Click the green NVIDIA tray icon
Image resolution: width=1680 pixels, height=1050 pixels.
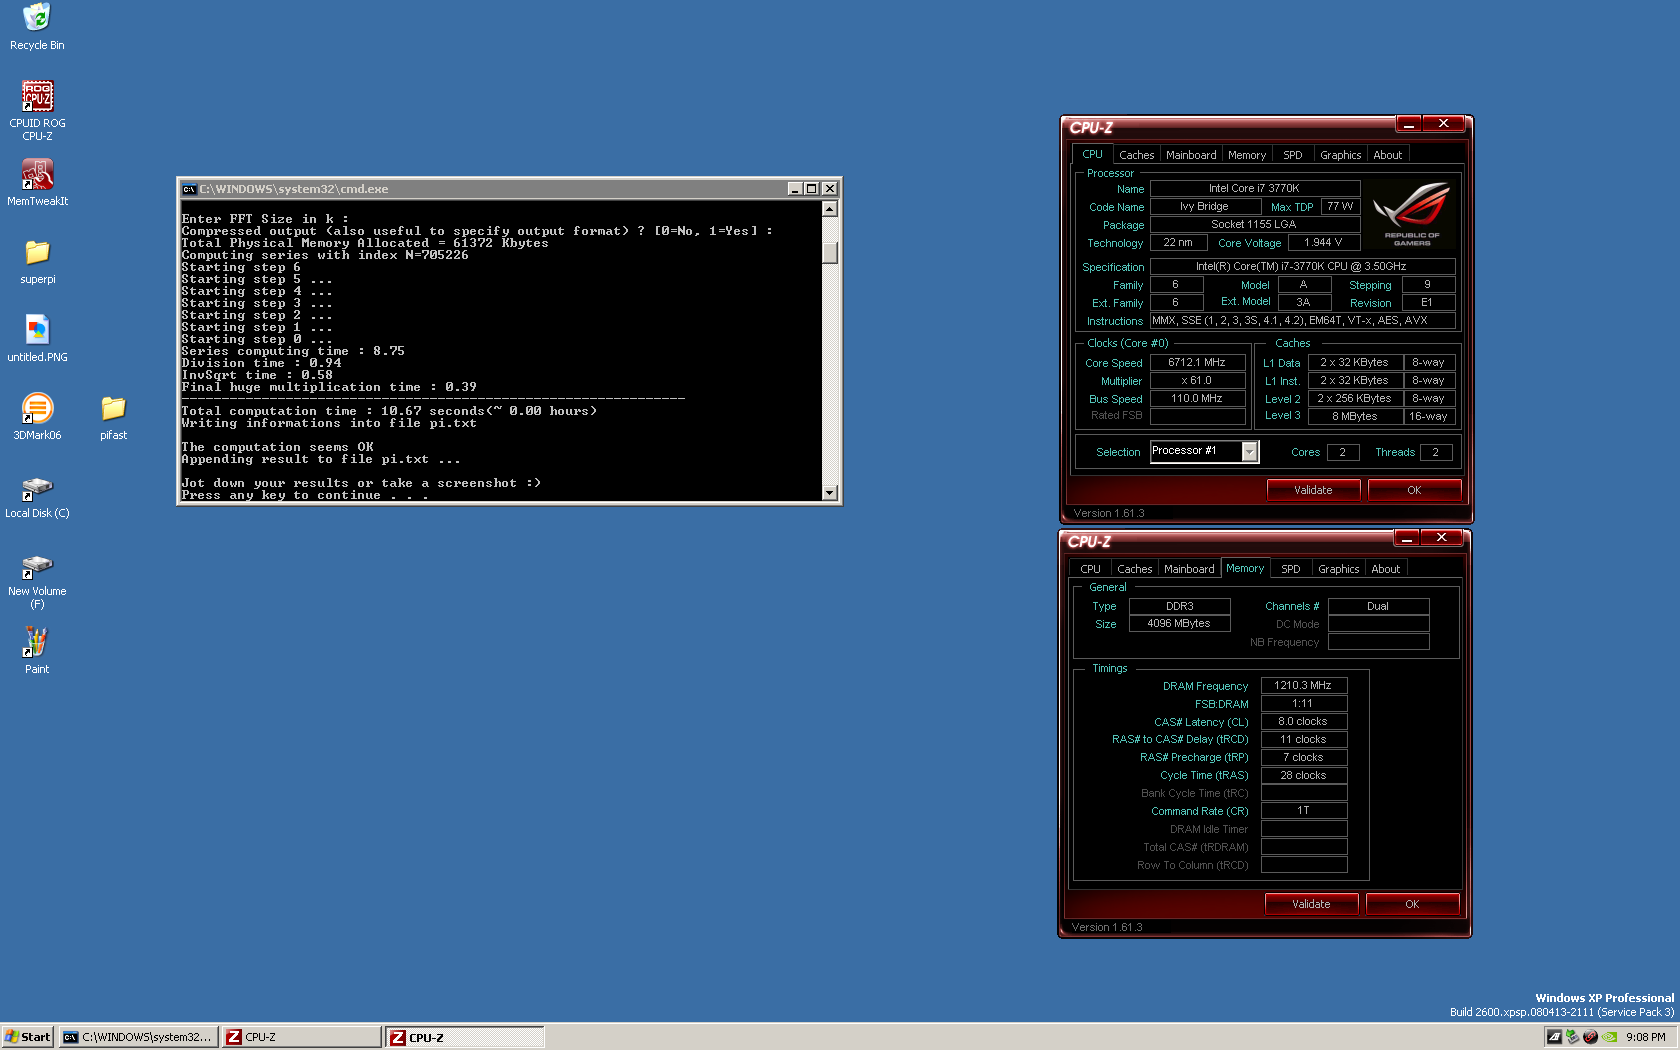click(1609, 1037)
